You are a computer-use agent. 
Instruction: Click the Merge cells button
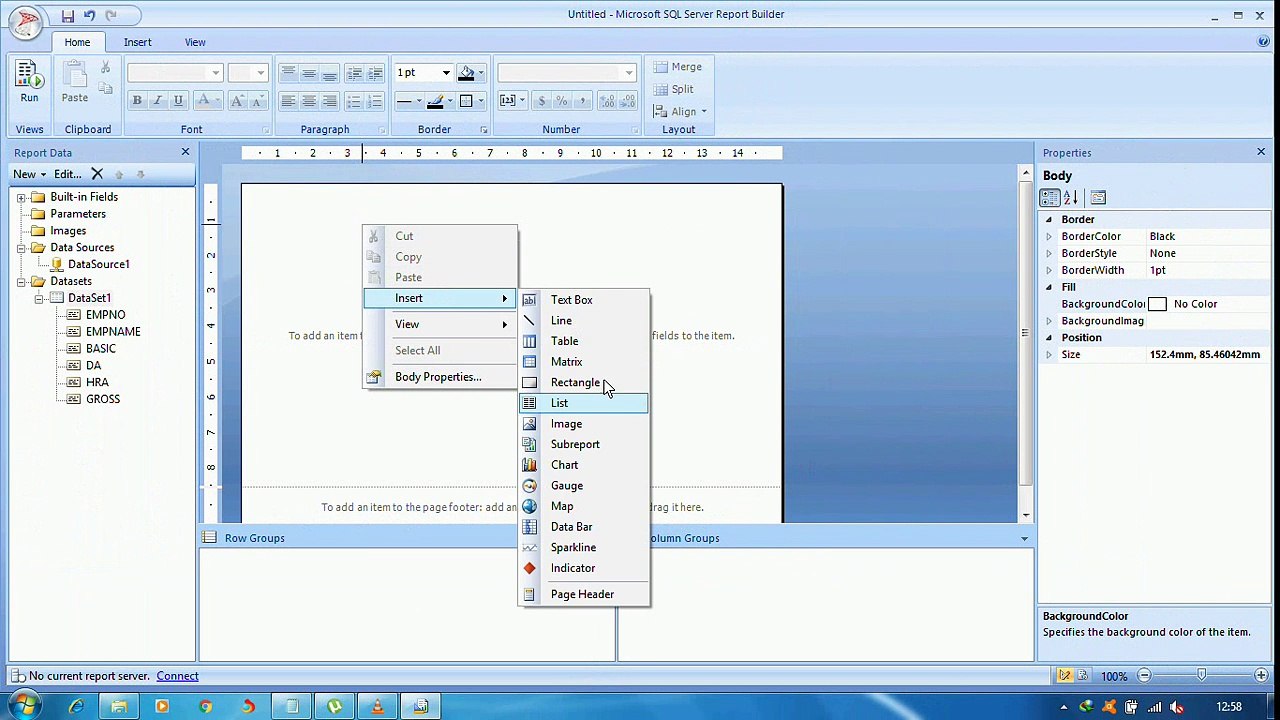[x=678, y=67]
